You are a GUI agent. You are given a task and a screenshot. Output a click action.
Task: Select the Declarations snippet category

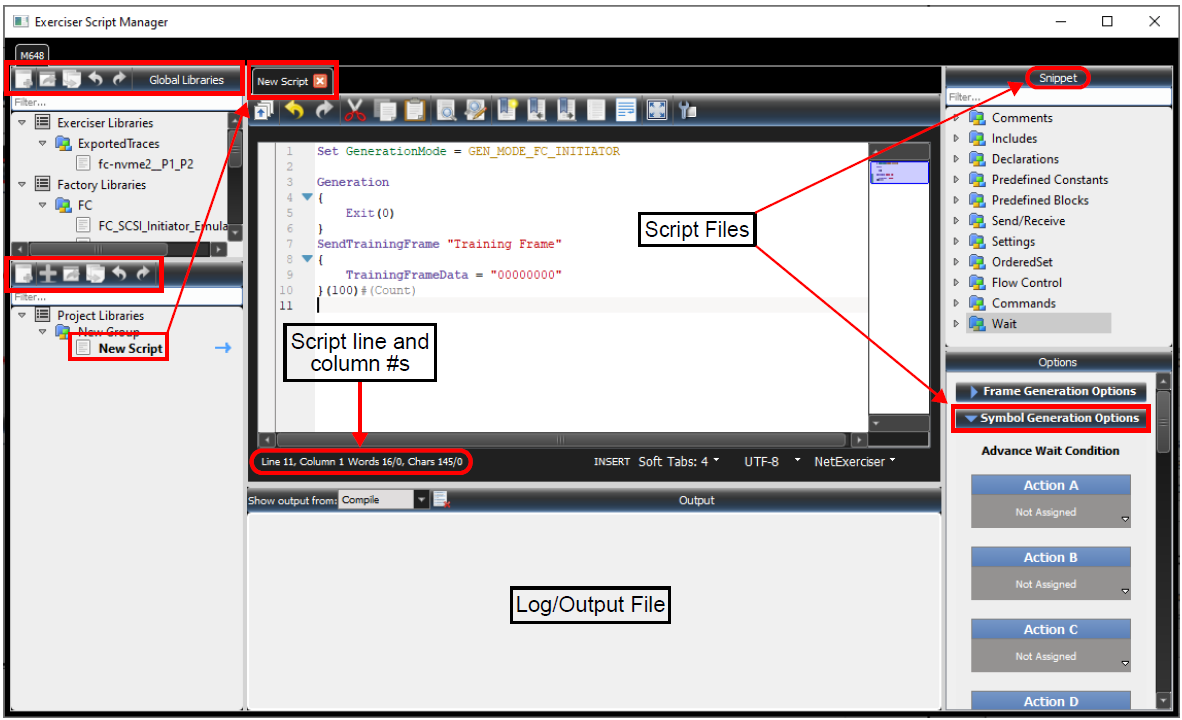click(x=1025, y=159)
